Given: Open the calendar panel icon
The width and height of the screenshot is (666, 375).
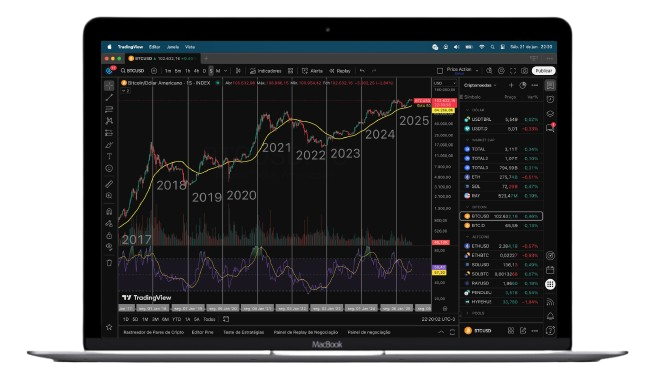Looking at the screenshot, I should tap(550, 270).
